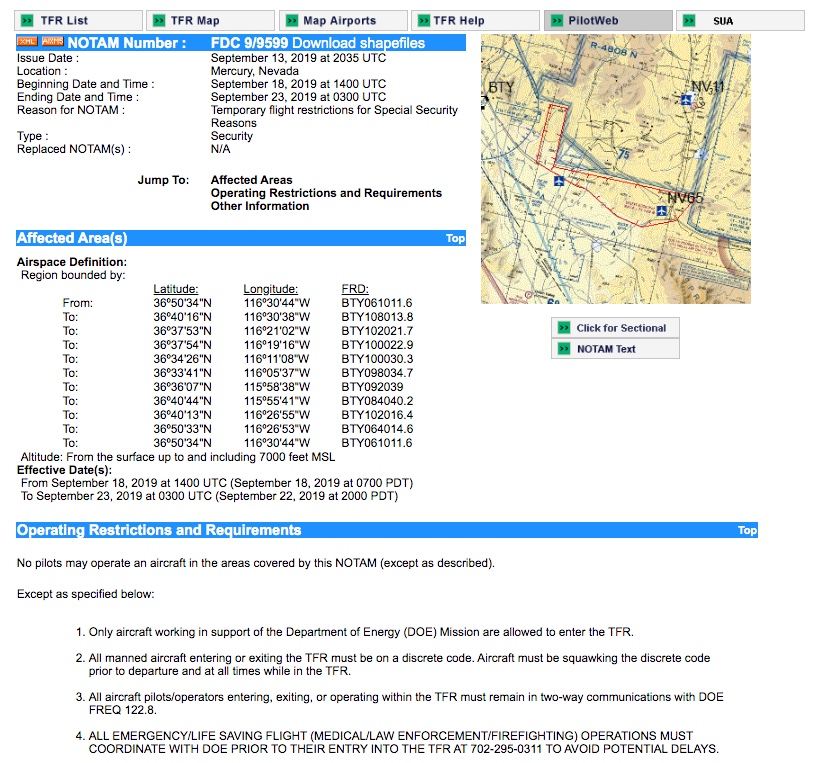Click the orange XML icon
814x763 pixels.
(x=27, y=42)
